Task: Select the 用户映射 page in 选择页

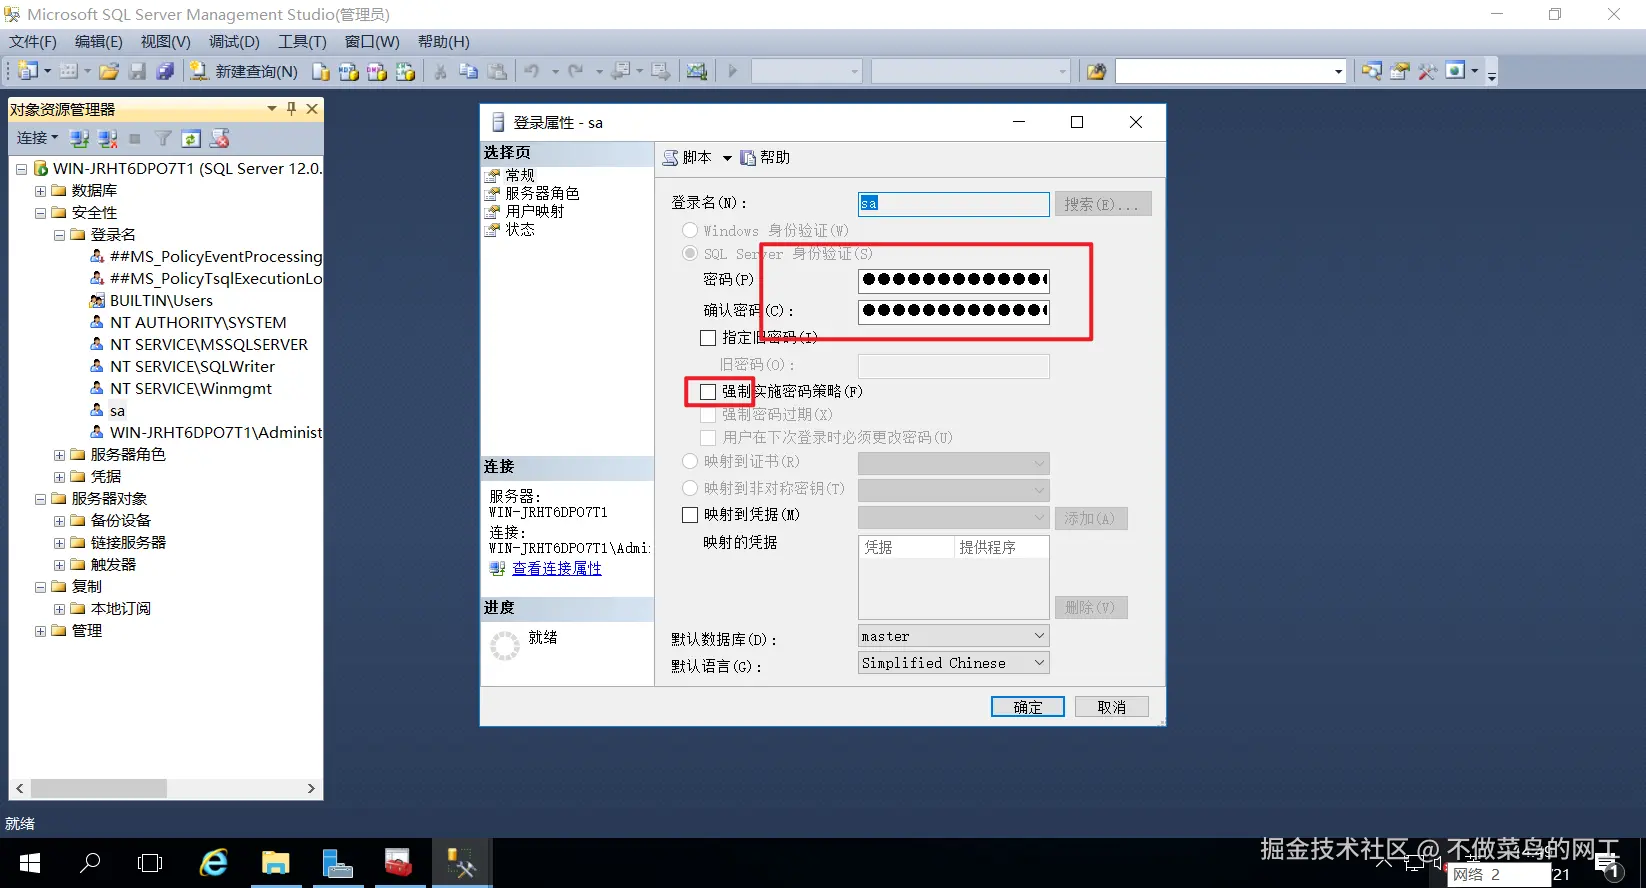Action: (x=534, y=211)
